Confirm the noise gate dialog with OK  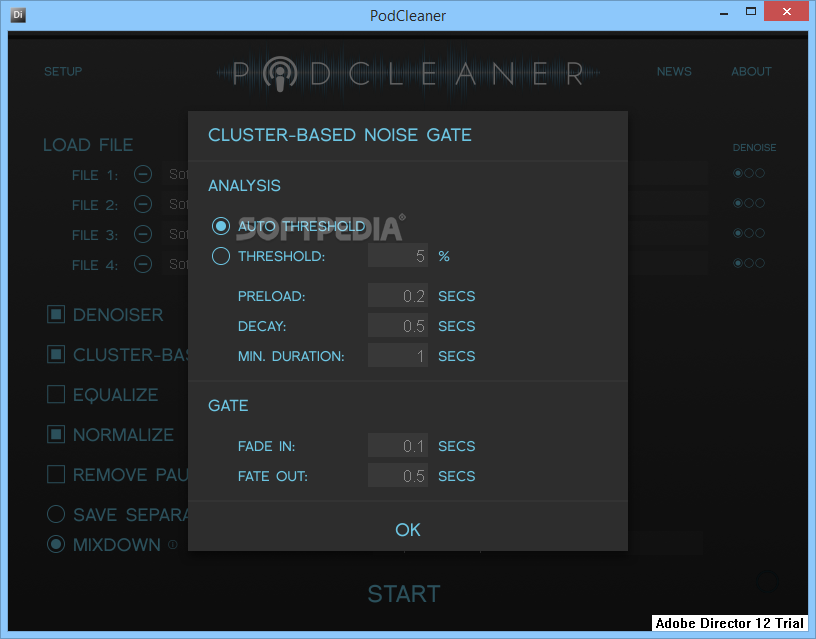click(407, 530)
